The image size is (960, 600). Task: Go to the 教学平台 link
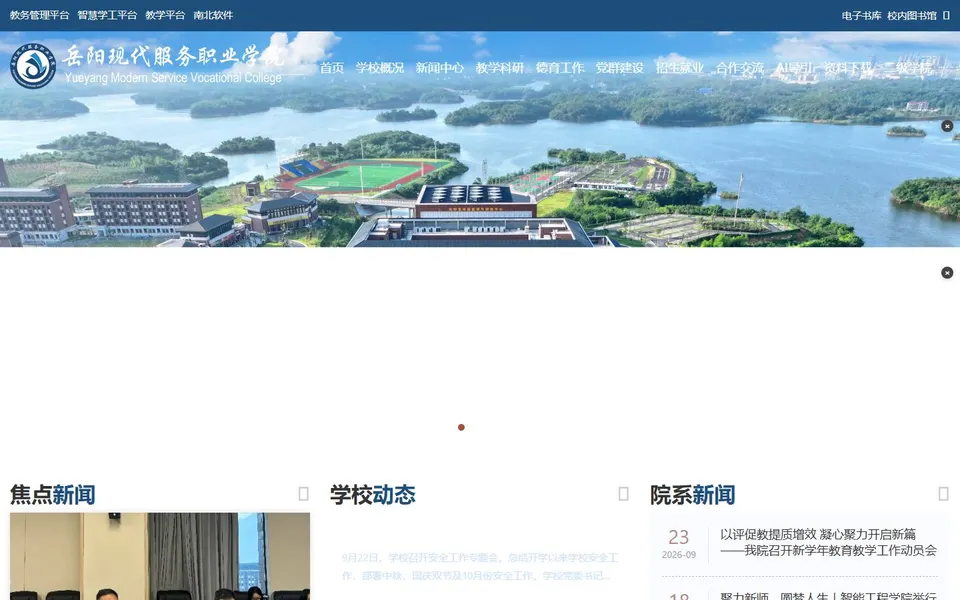point(165,15)
